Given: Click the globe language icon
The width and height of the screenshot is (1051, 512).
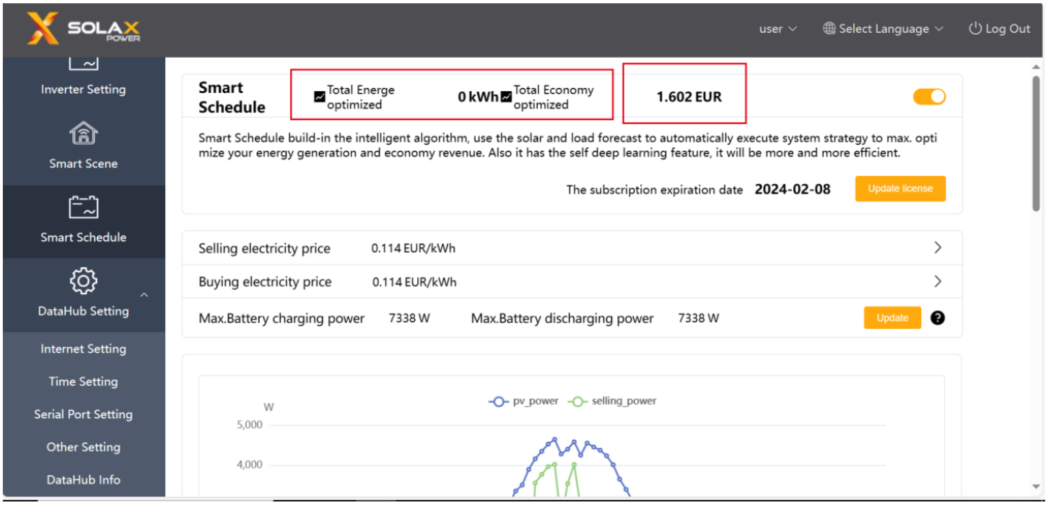Looking at the screenshot, I should click(x=829, y=29).
